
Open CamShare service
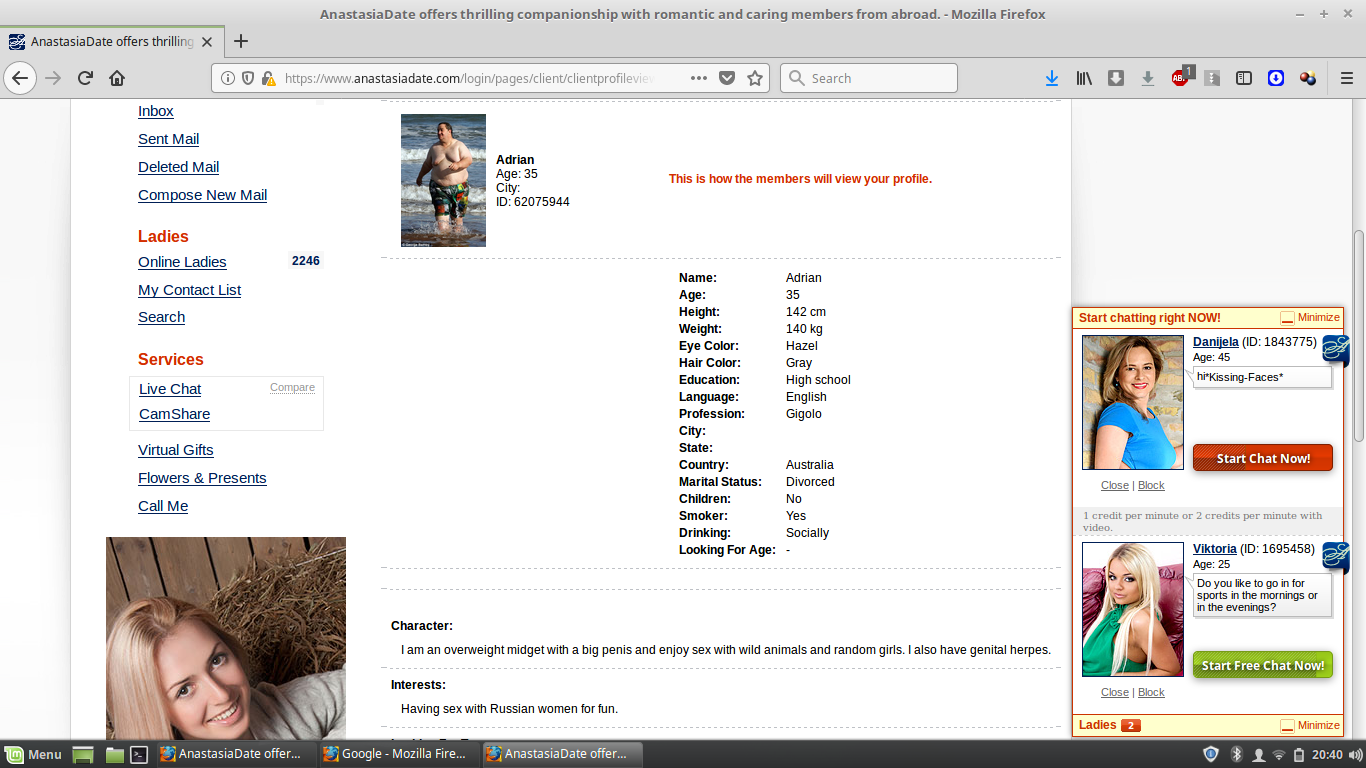click(x=174, y=414)
